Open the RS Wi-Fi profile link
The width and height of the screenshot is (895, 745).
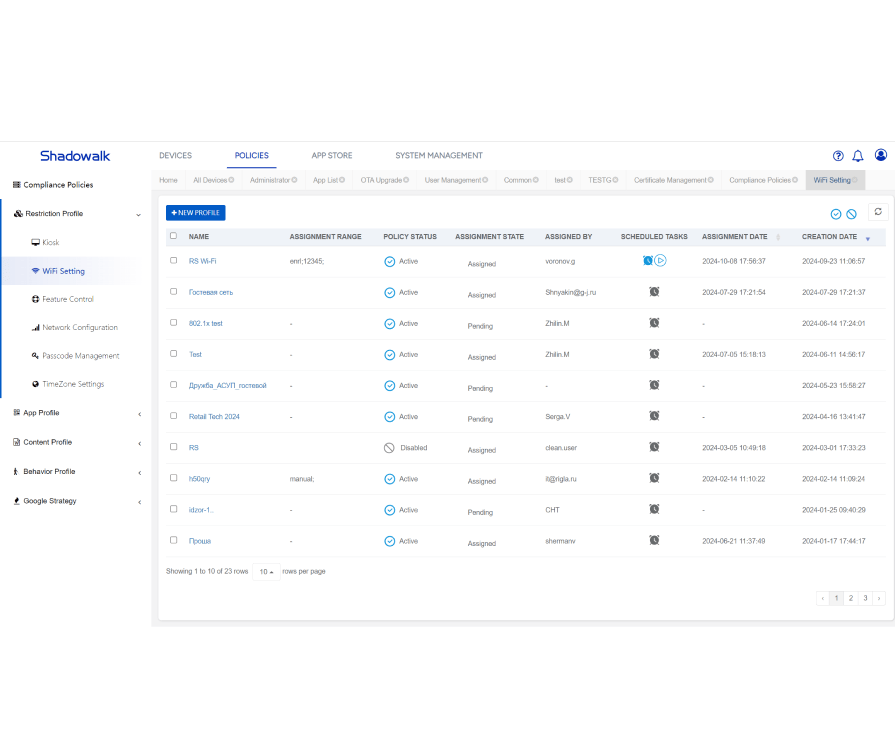[203, 261]
